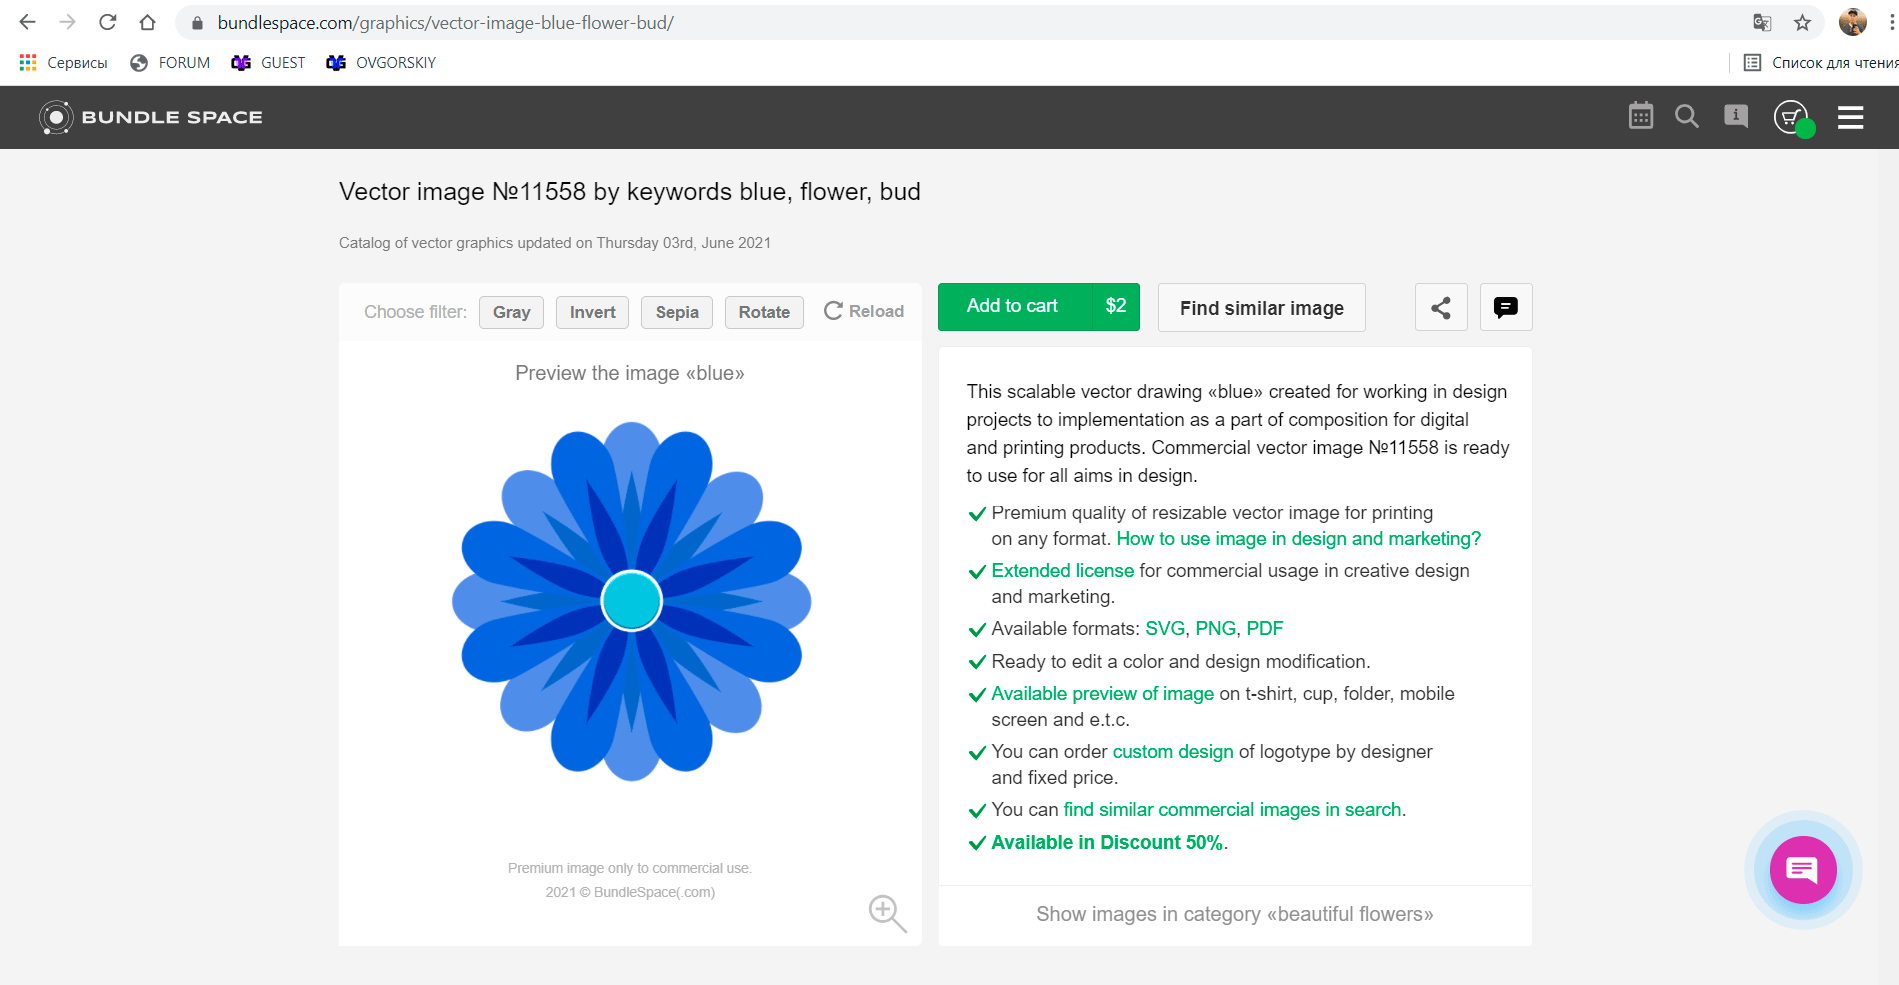Viewport: 1899px width, 985px height.
Task: Apply the Invert filter
Action: click(x=593, y=312)
